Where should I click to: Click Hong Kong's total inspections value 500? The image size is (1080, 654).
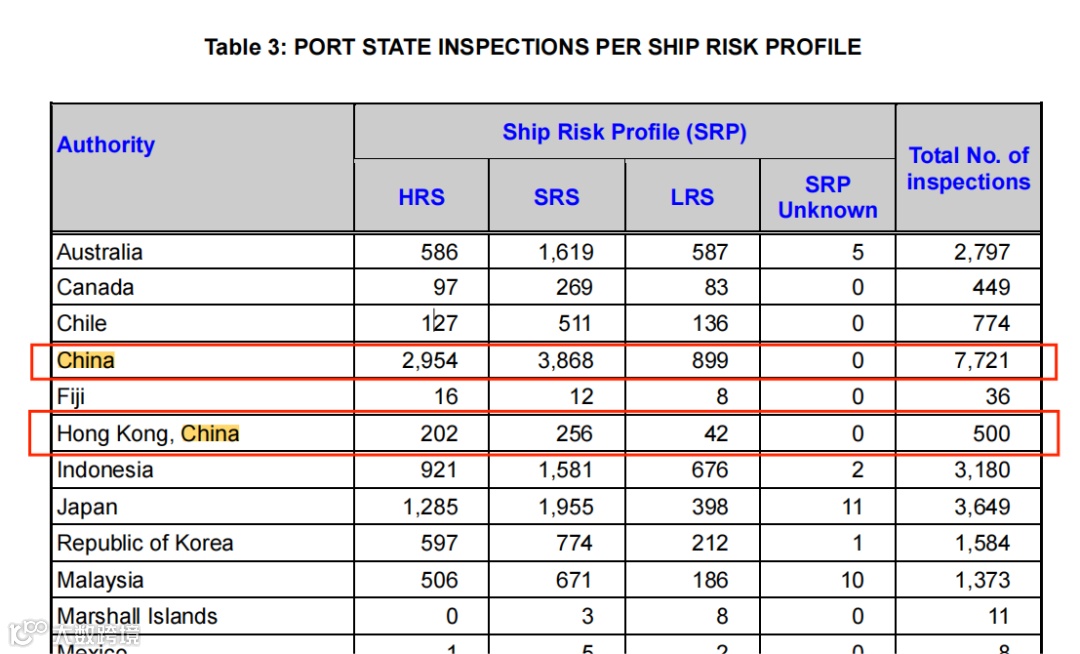pyautogui.click(x=990, y=434)
